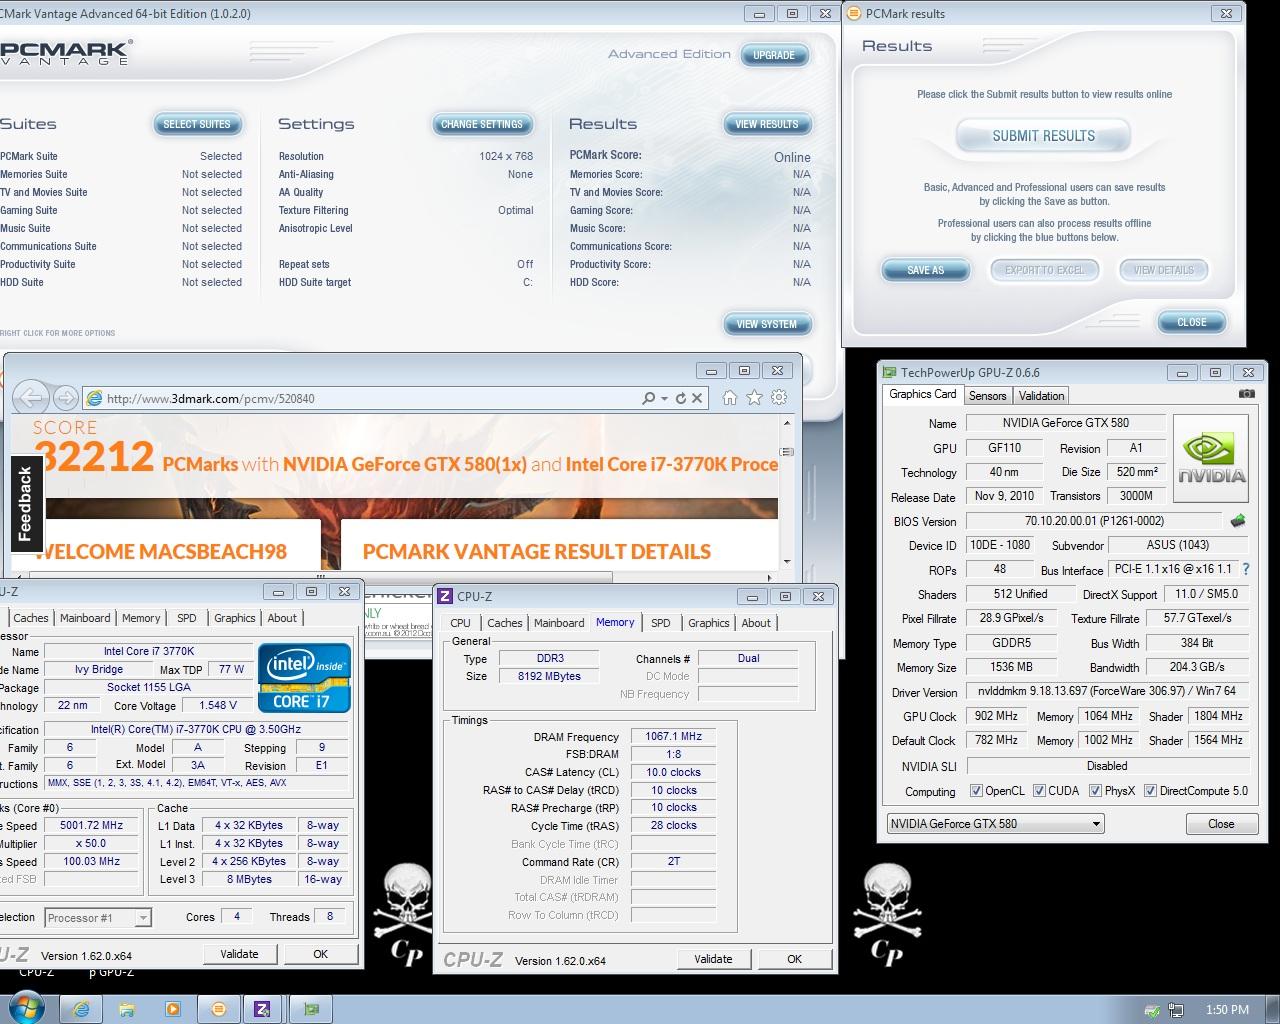This screenshot has height=1024, width=1280.
Task: Click VIEW RESULTS button
Action: click(x=767, y=124)
